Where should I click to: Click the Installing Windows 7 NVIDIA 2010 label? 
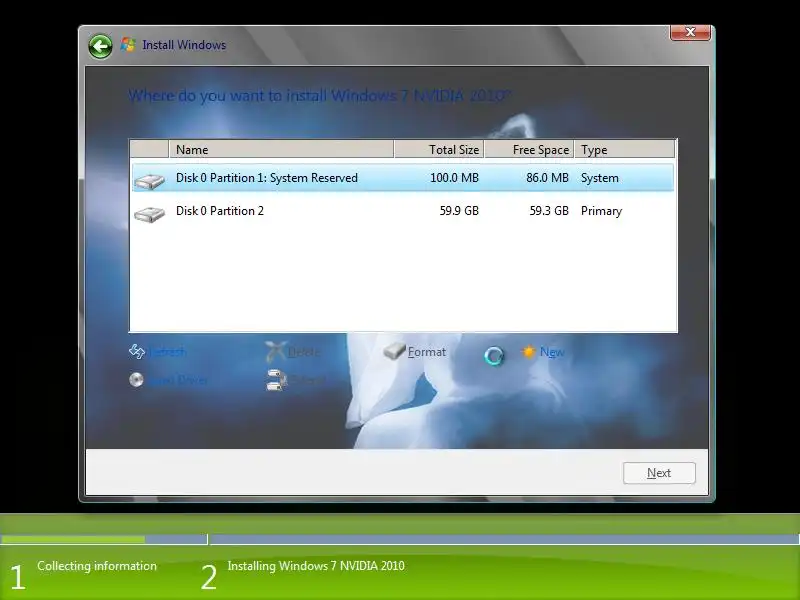[316, 566]
